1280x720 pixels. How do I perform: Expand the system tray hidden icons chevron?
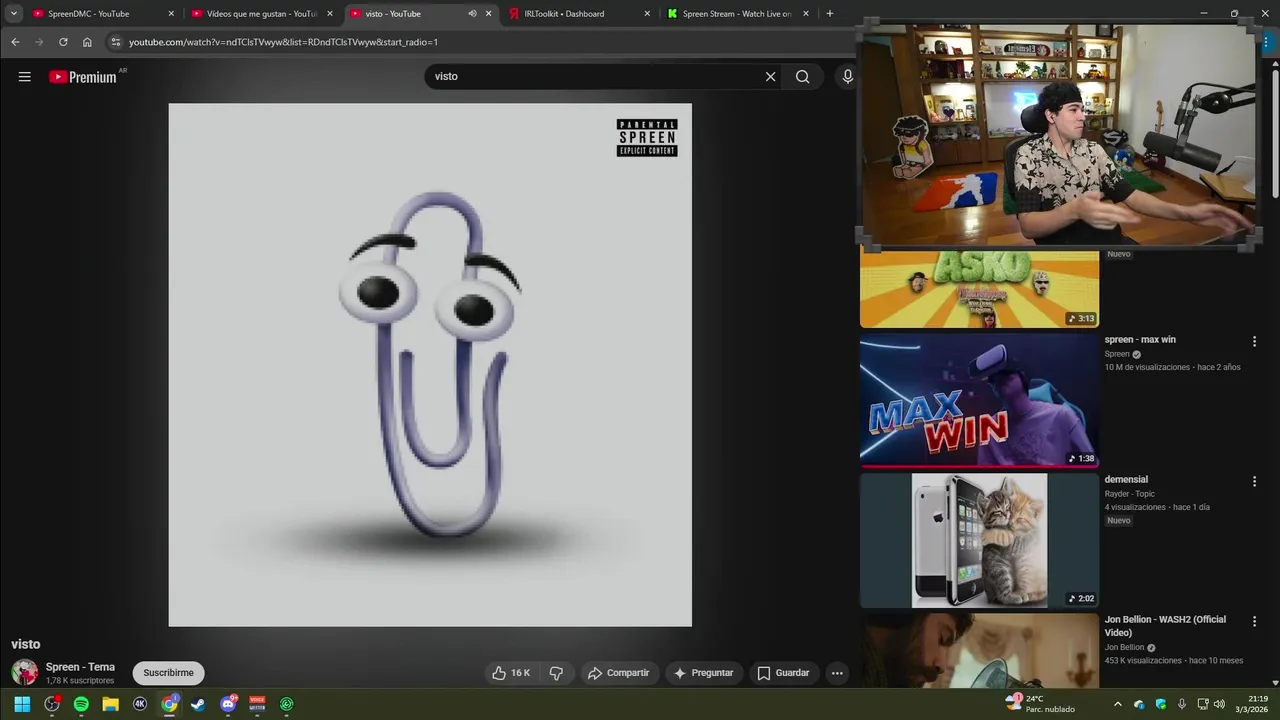1117,704
